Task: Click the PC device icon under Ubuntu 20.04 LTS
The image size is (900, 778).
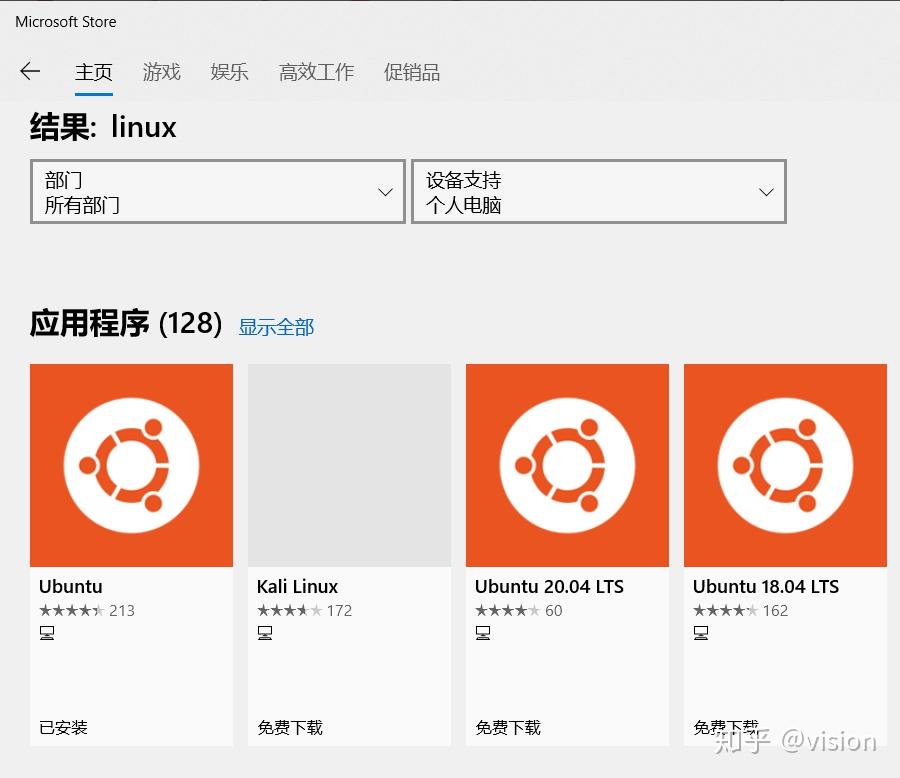Action: (x=483, y=633)
